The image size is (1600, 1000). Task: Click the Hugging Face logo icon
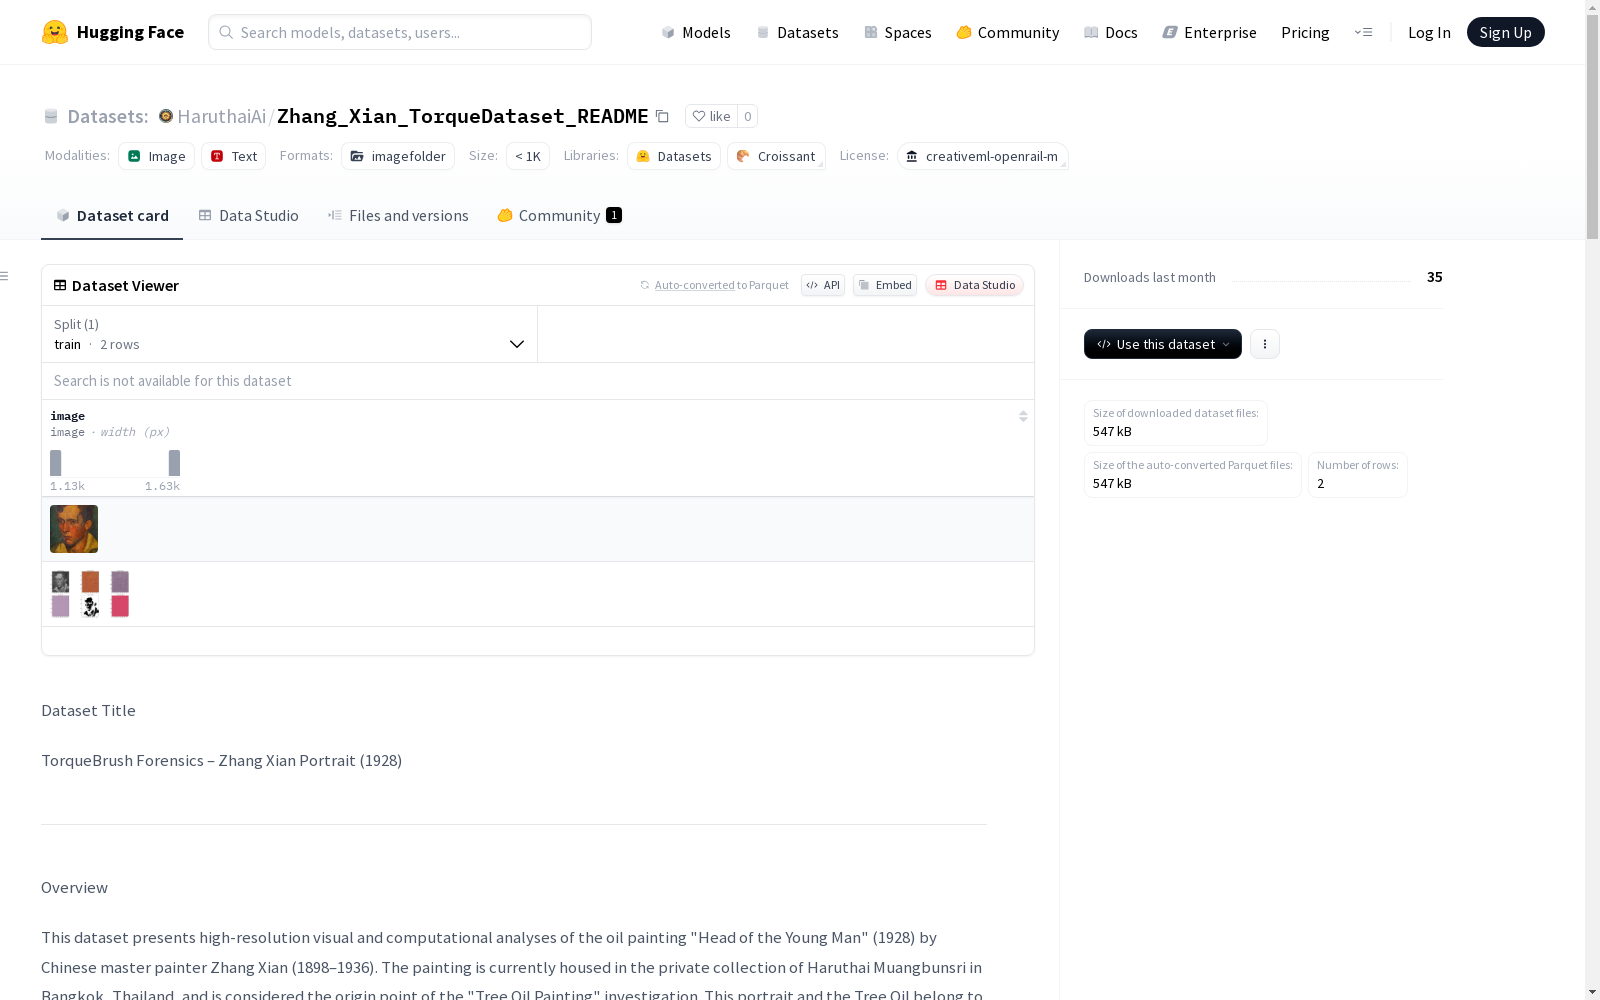[x=55, y=32]
